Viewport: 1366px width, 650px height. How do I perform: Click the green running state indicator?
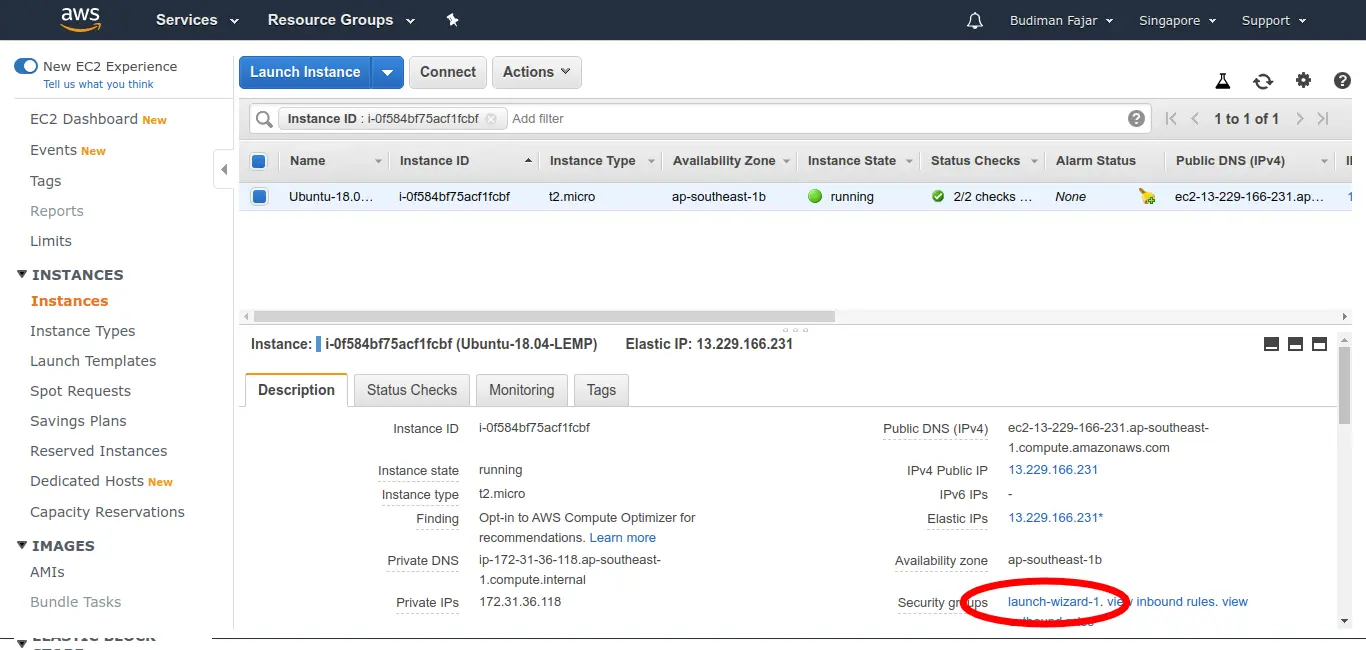pyautogui.click(x=815, y=196)
